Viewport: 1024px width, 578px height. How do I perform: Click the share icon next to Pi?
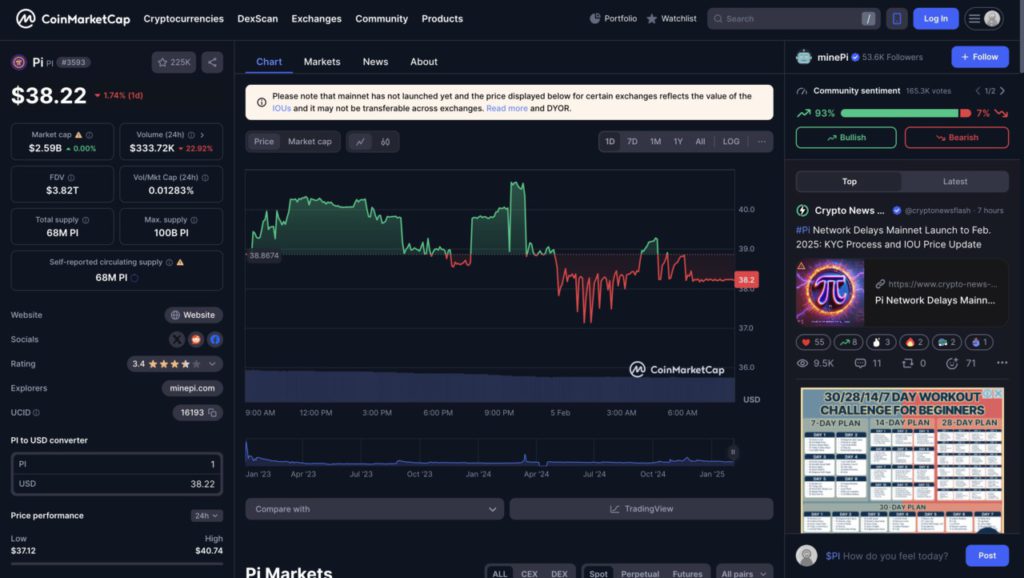point(212,62)
